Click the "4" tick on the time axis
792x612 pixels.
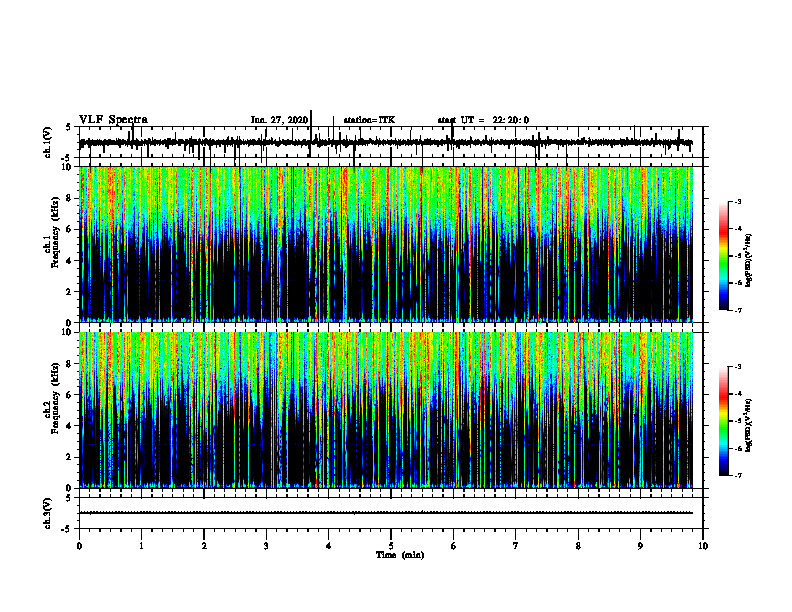point(329,546)
